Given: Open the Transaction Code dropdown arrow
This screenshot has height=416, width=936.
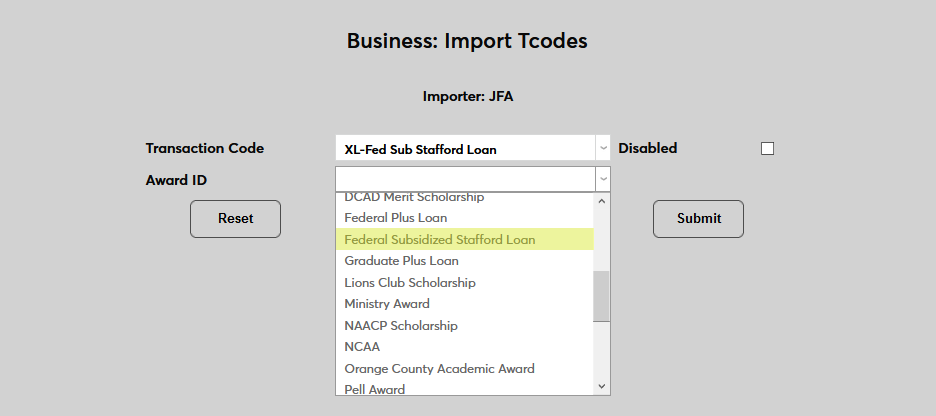Looking at the screenshot, I should 603,149.
